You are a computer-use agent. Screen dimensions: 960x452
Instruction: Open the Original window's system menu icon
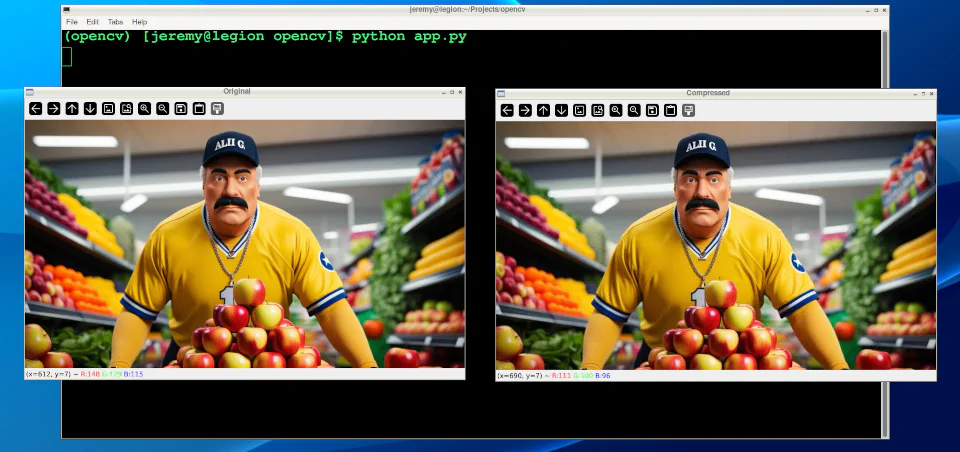[29, 92]
